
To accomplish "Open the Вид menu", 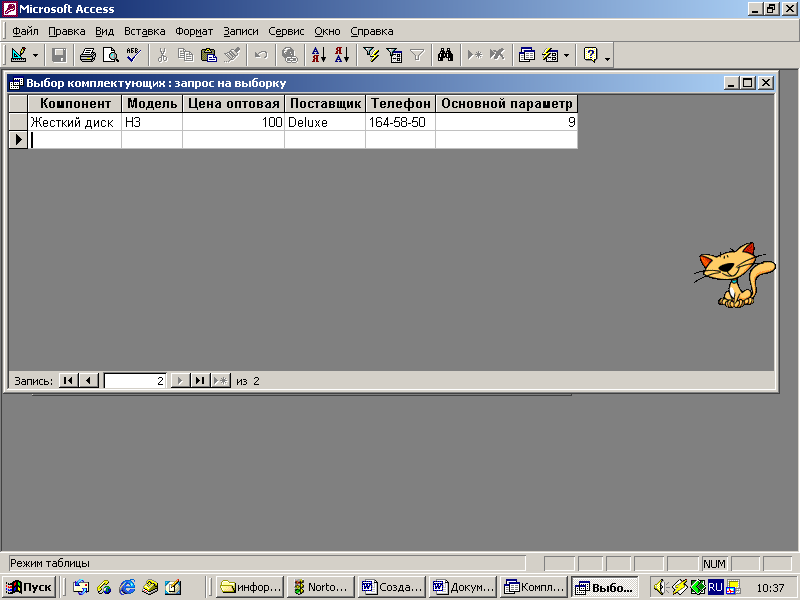I will [x=105, y=32].
